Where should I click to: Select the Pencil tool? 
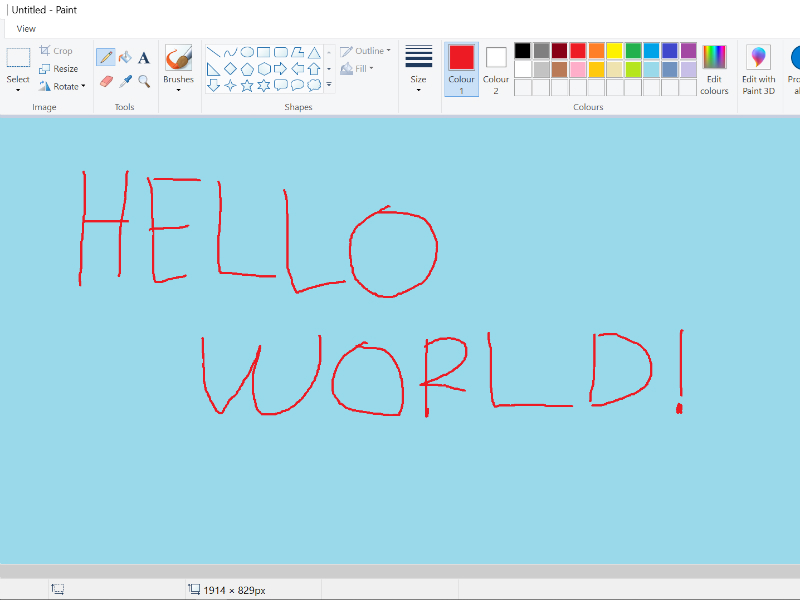click(x=105, y=57)
